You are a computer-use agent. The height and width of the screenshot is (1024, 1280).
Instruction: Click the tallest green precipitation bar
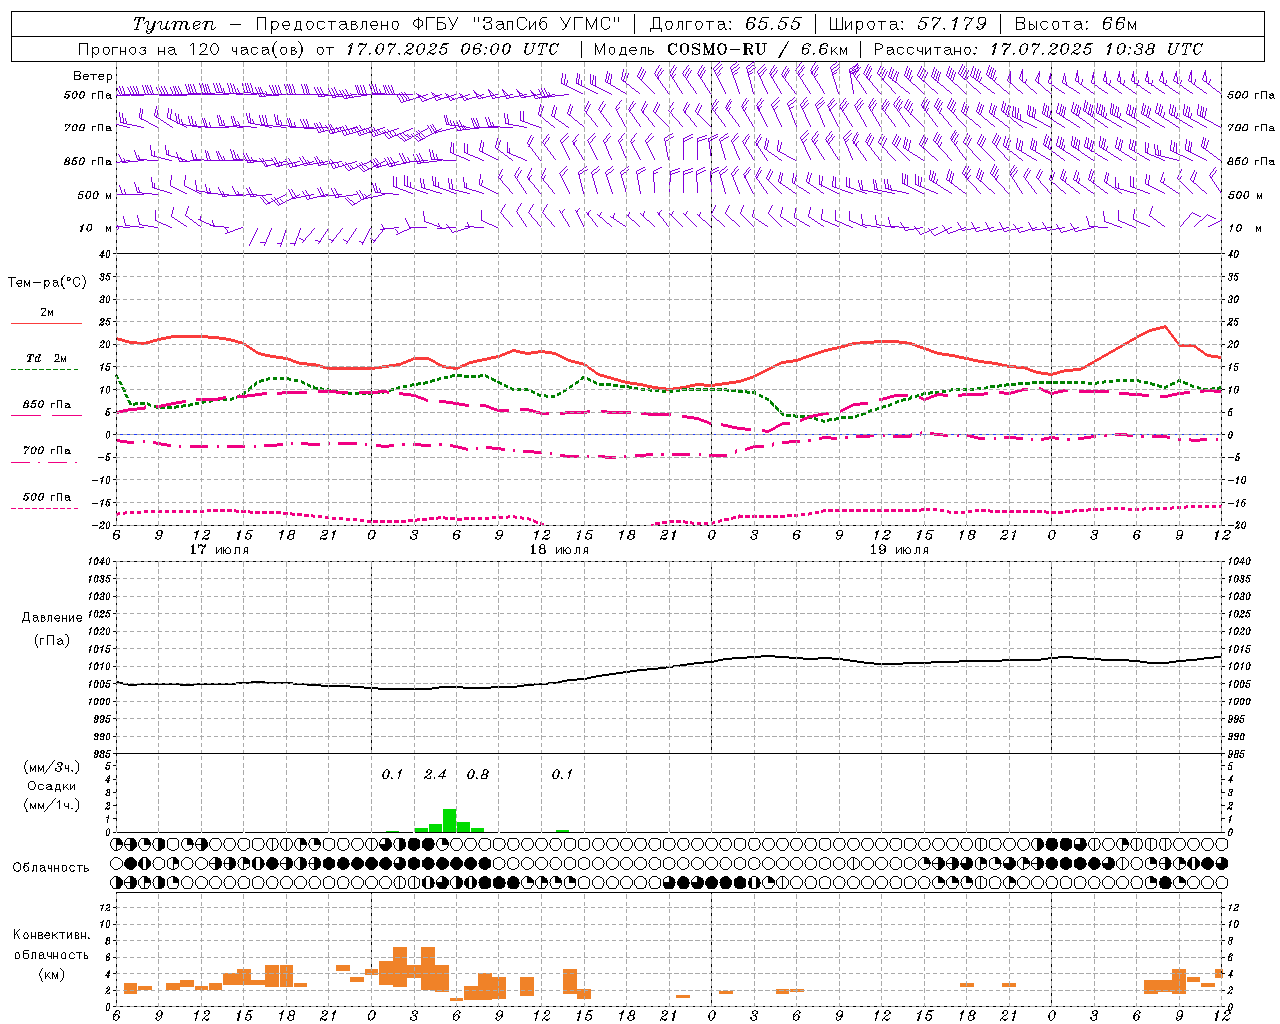450,820
